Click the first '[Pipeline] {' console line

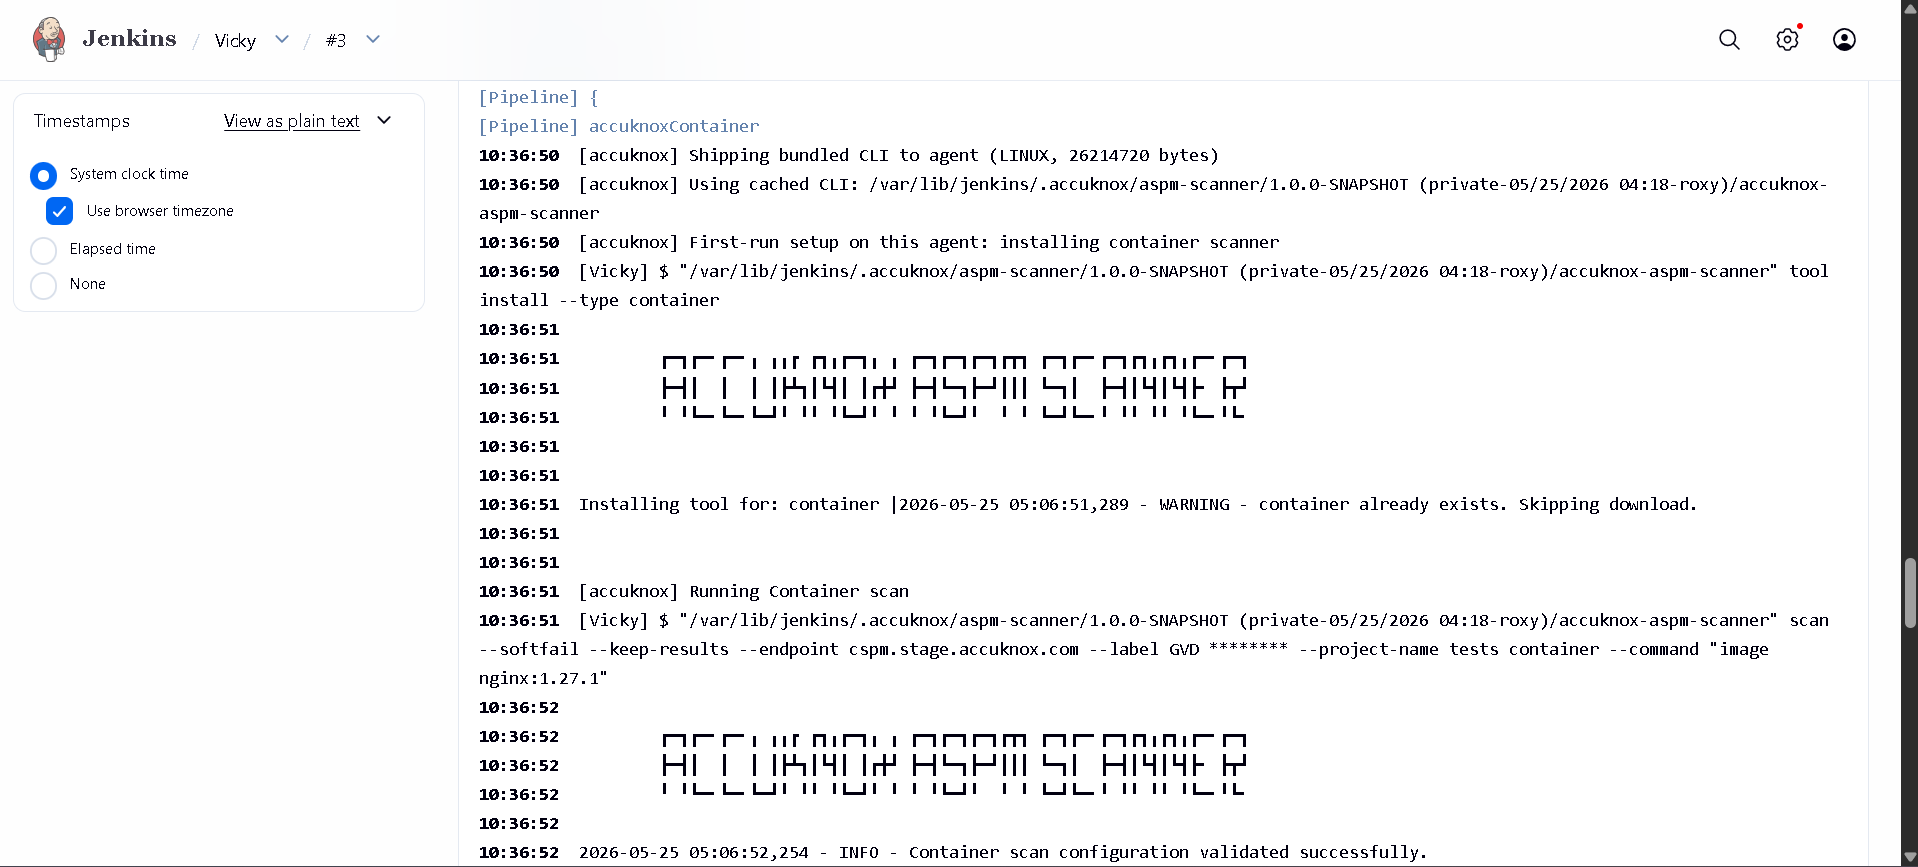538,97
